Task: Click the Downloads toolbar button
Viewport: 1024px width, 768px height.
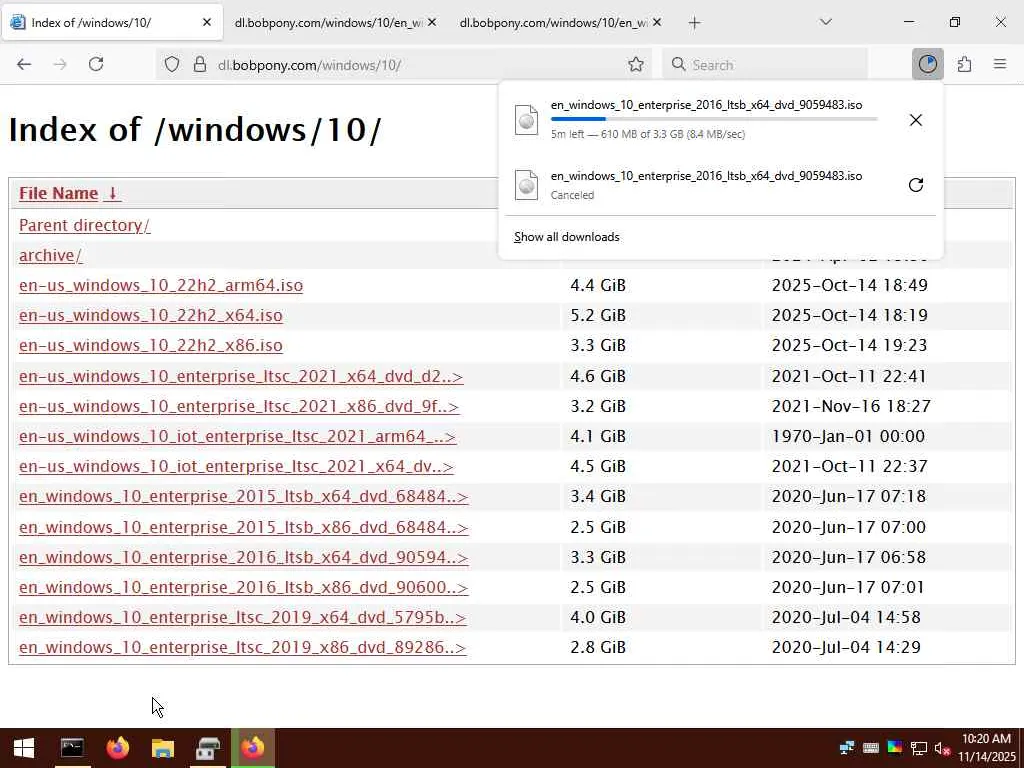Action: click(x=927, y=64)
